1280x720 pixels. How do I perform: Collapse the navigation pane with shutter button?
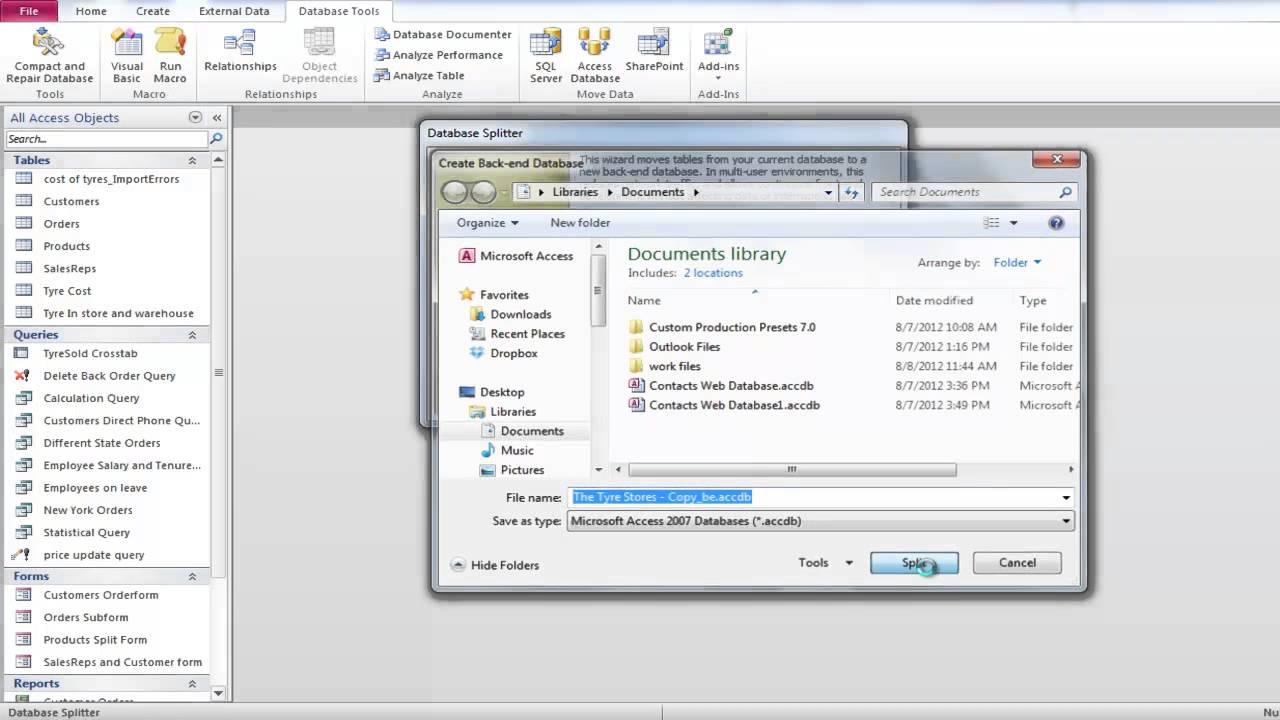(x=216, y=117)
